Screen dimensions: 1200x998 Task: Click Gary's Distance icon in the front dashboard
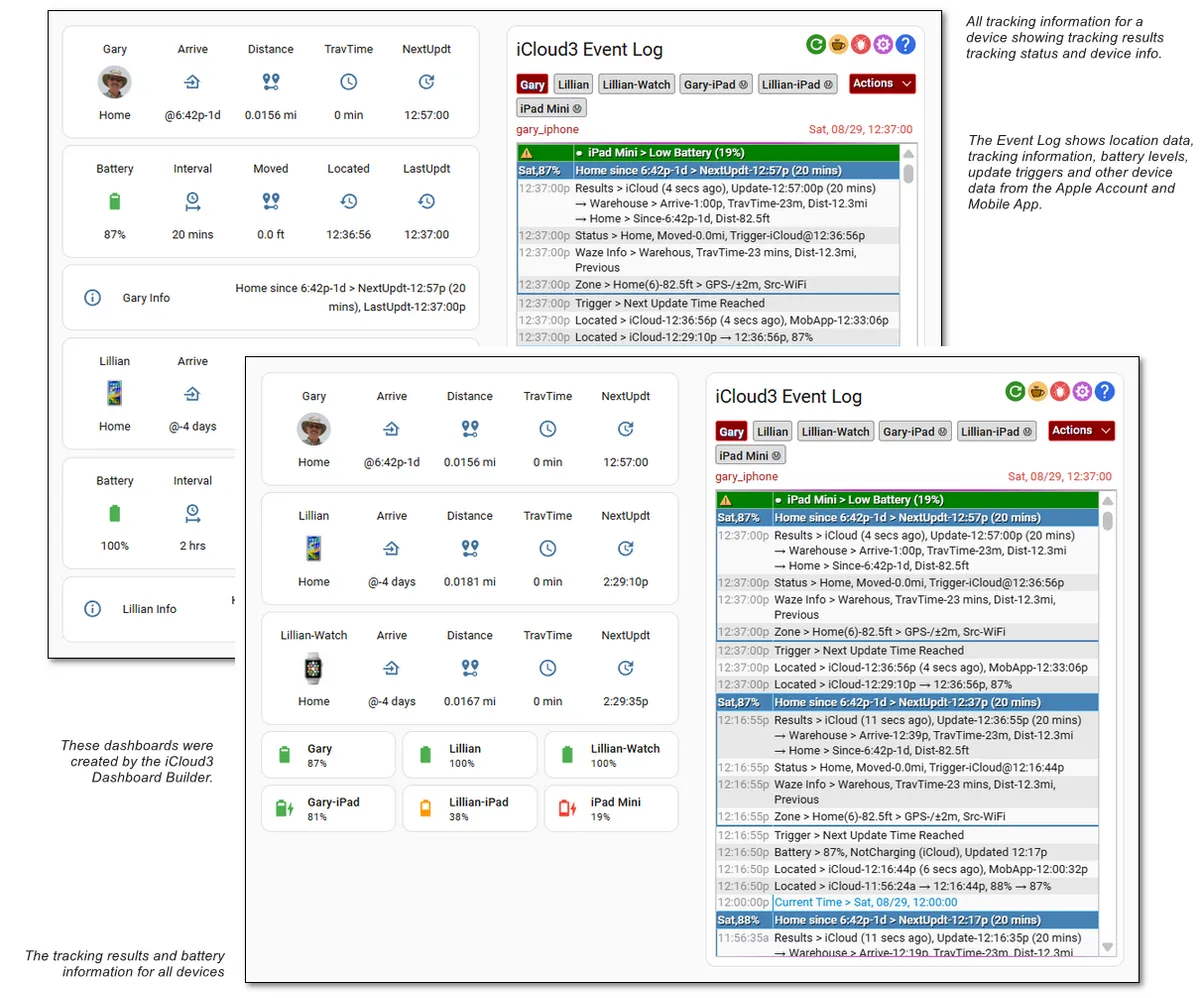click(470, 429)
